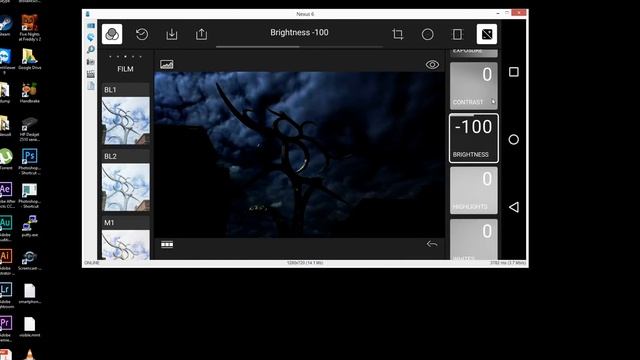Tap the revert history arrow icon
Viewport: 640px width, 360px height.
point(142,34)
